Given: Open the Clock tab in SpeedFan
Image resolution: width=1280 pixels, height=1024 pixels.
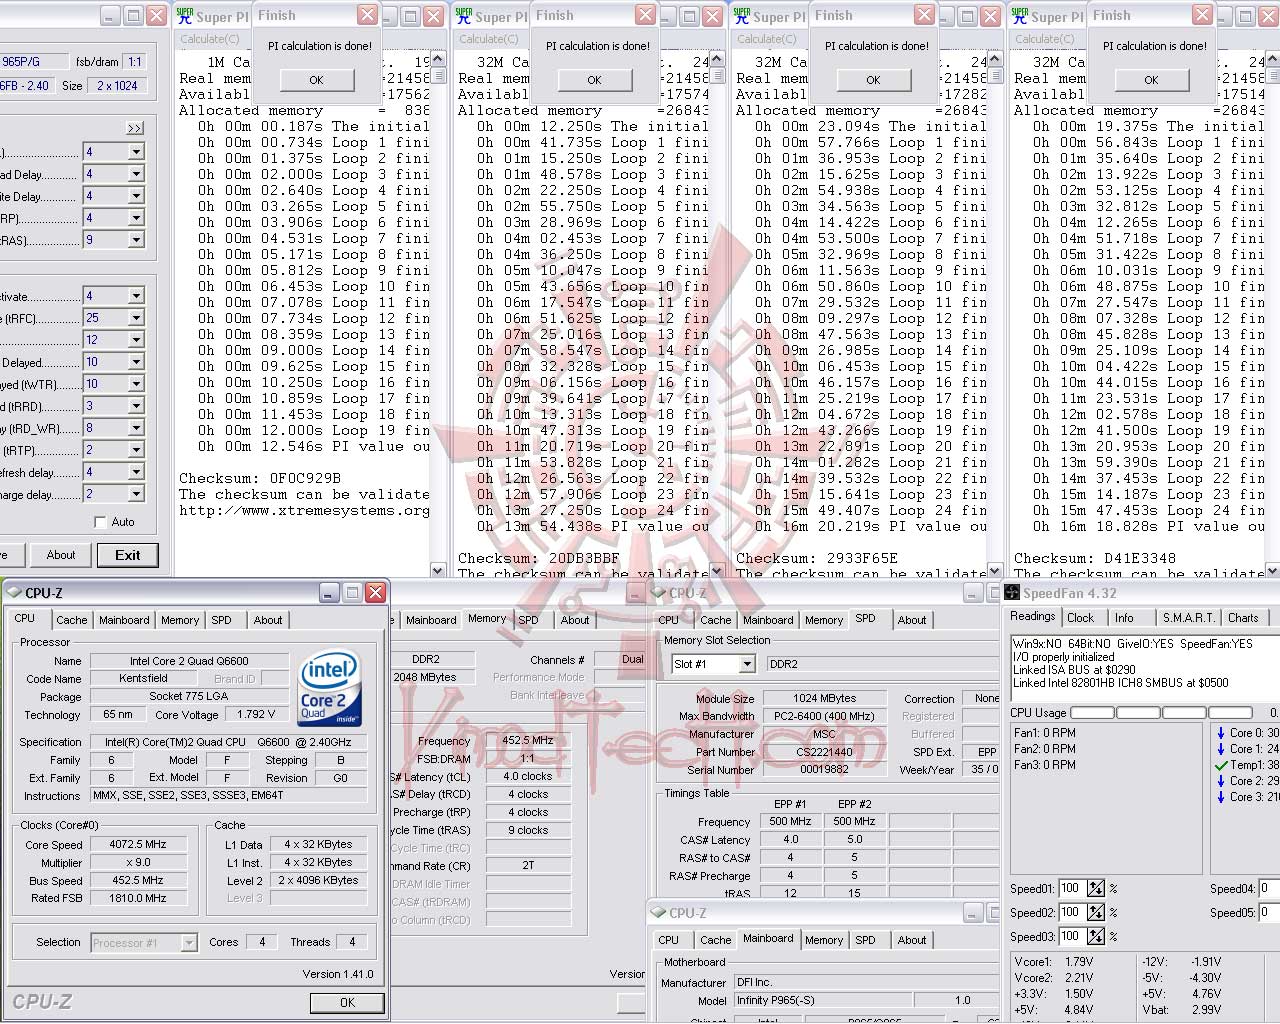Looking at the screenshot, I should [x=1081, y=618].
